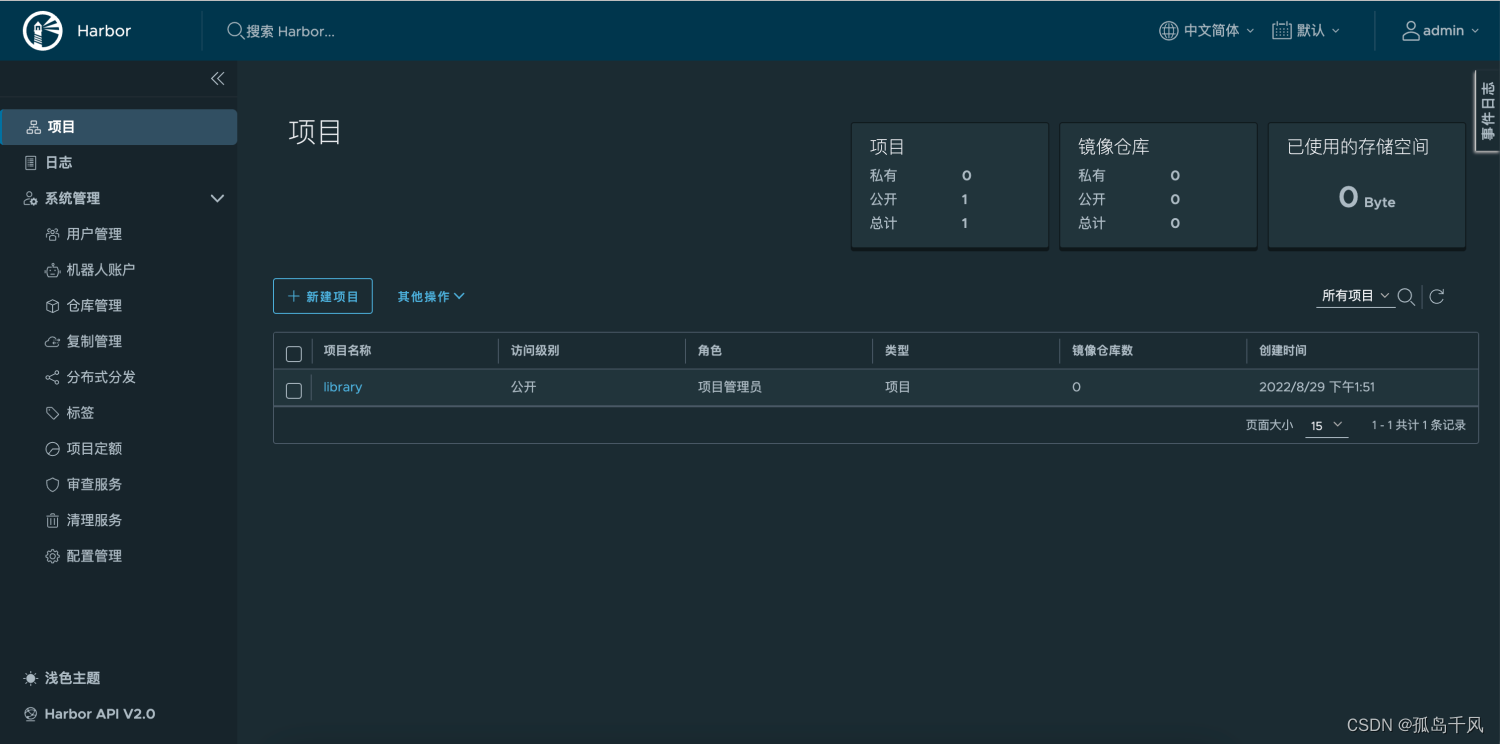The height and width of the screenshot is (744, 1500).
Task: Click the 分布式分发 share icon
Action: 53,378
